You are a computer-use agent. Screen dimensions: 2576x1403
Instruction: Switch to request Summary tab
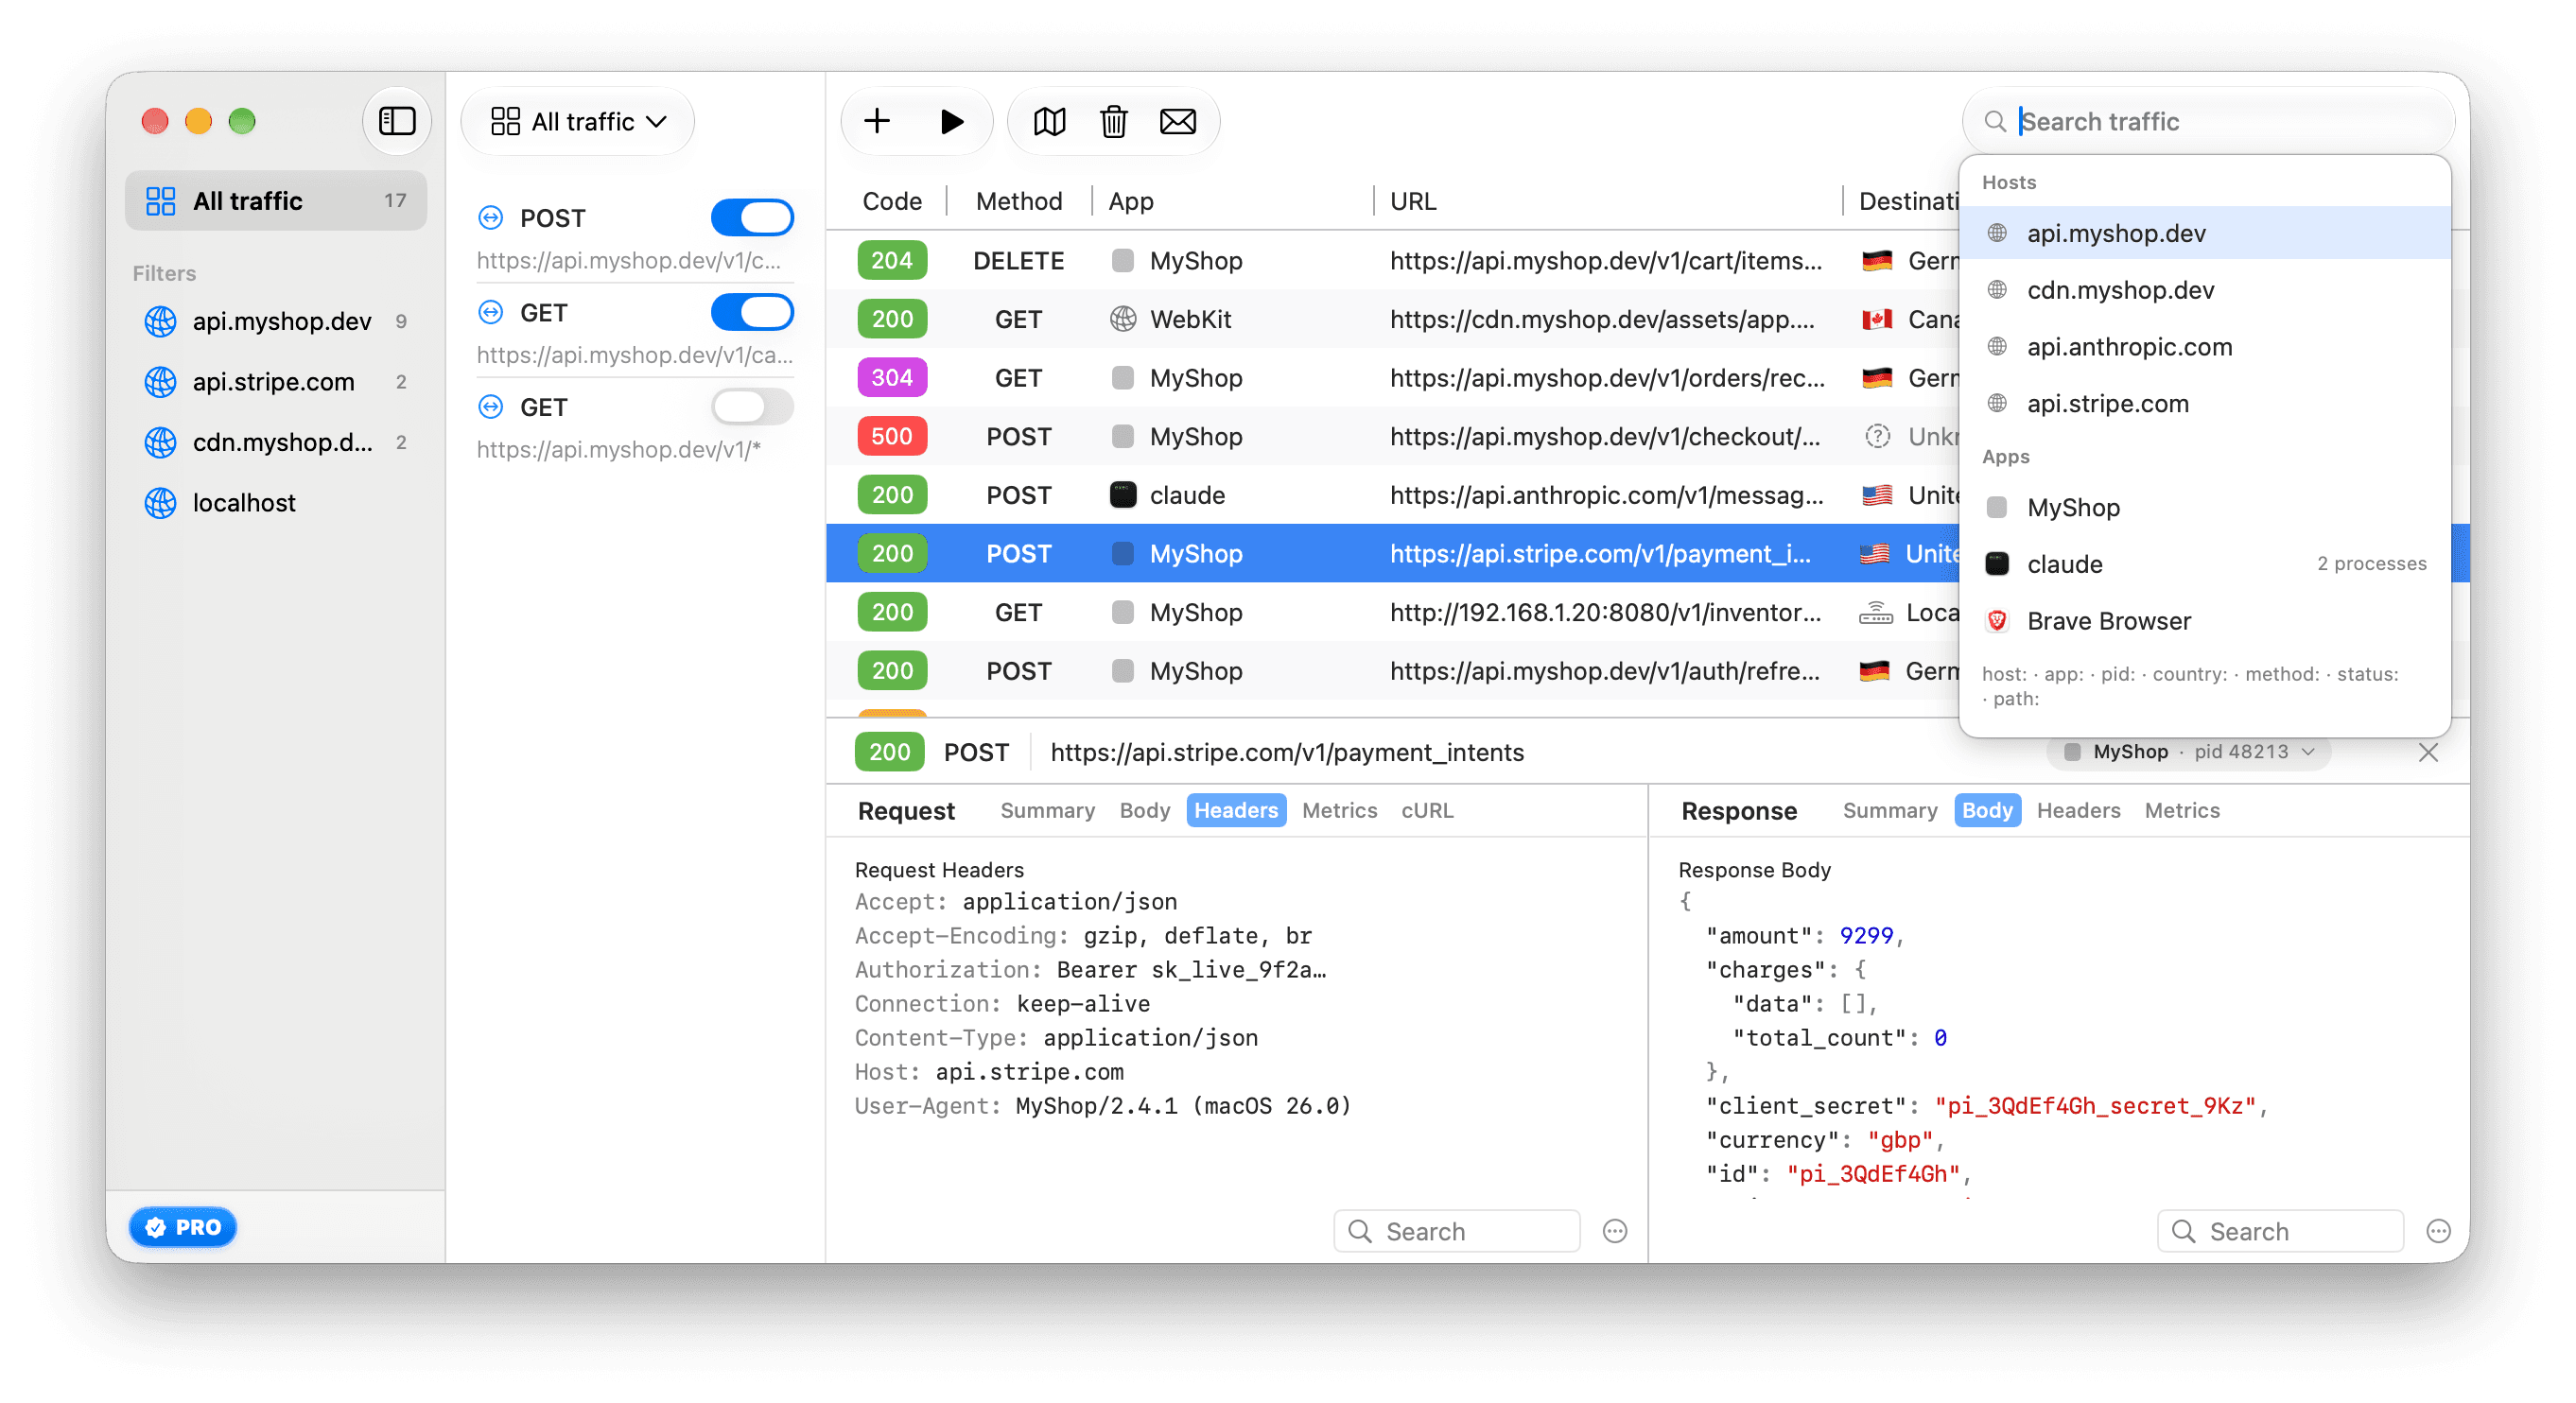point(1047,810)
